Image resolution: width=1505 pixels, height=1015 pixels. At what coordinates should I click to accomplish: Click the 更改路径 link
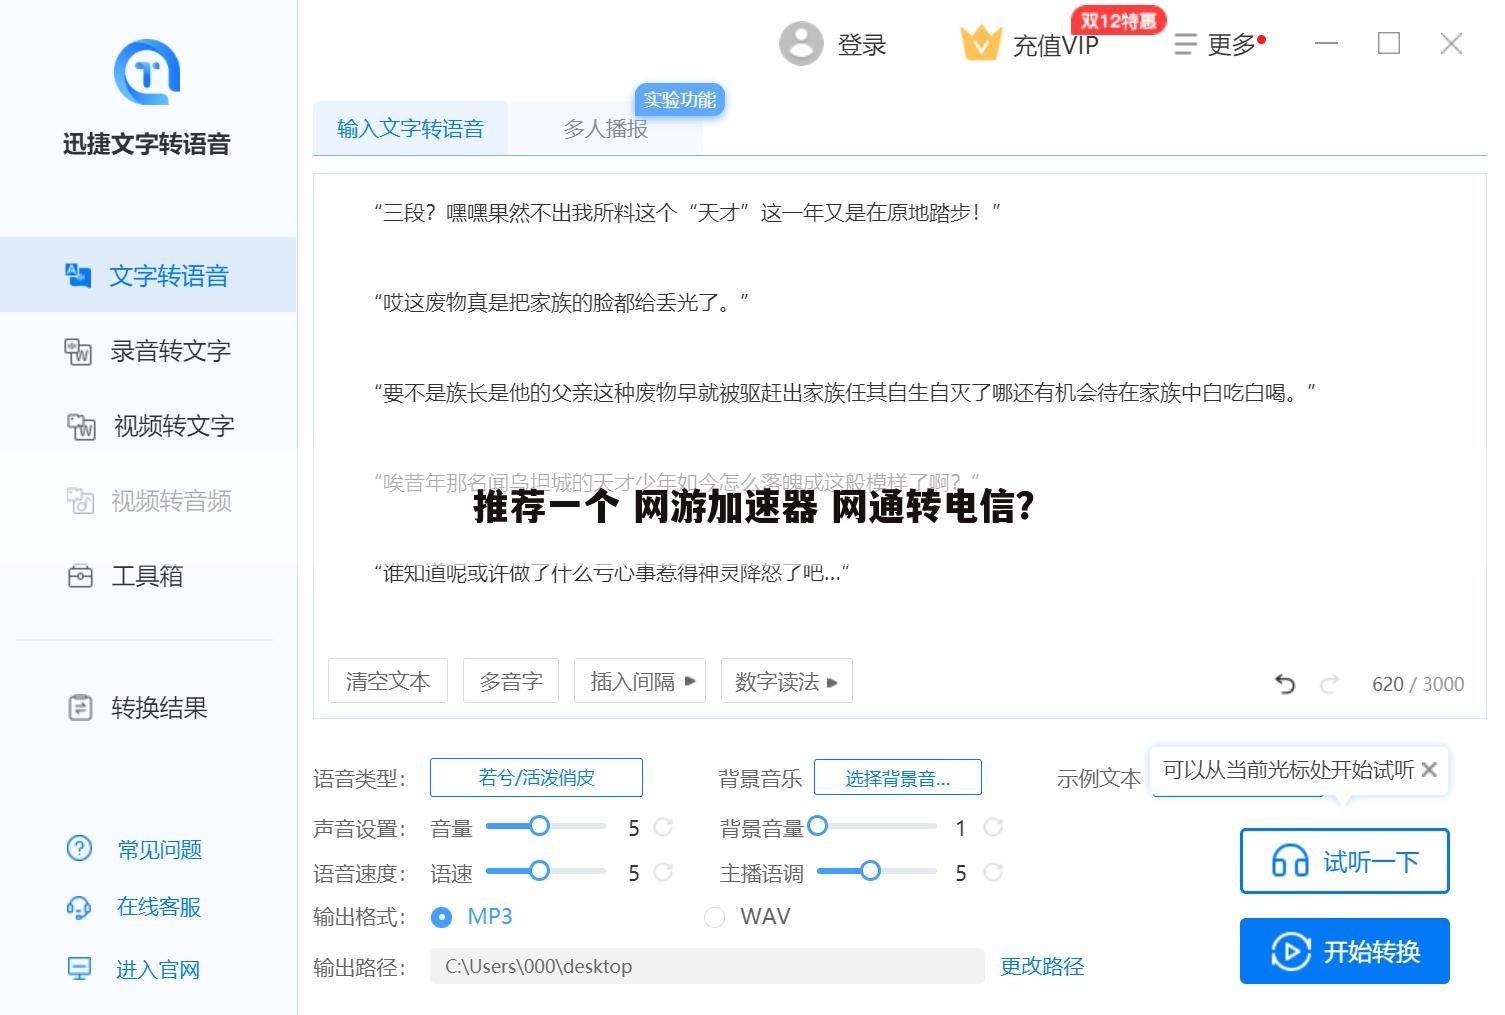[x=1042, y=966]
